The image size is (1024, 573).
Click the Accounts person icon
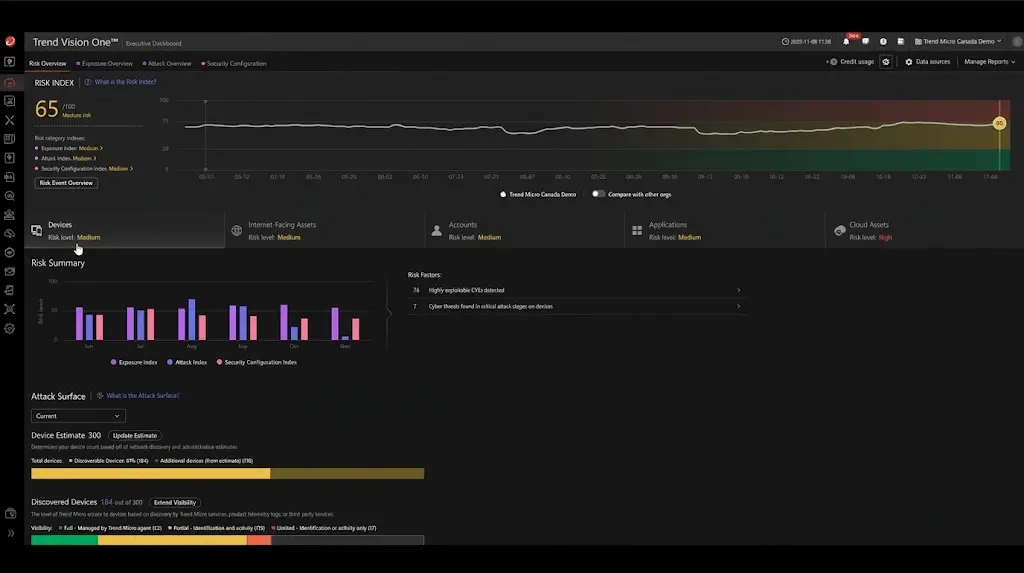click(x=436, y=230)
